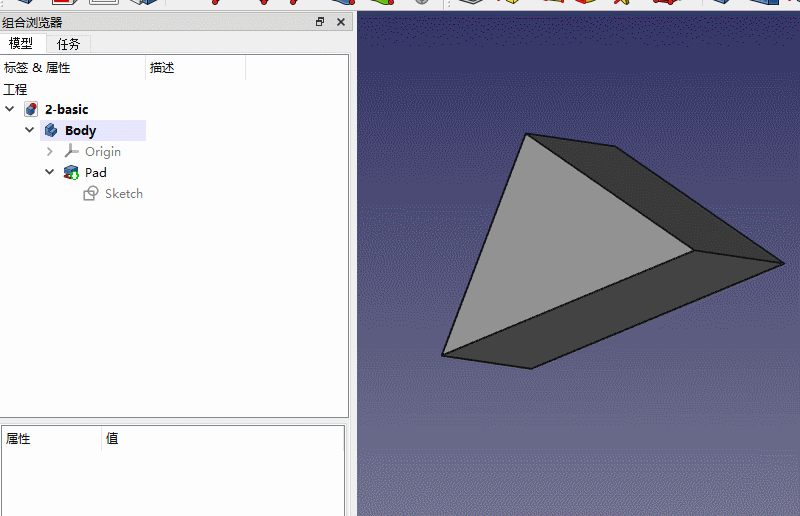
Task: Click the 标签 & 属性 column header
Action: pos(38,68)
